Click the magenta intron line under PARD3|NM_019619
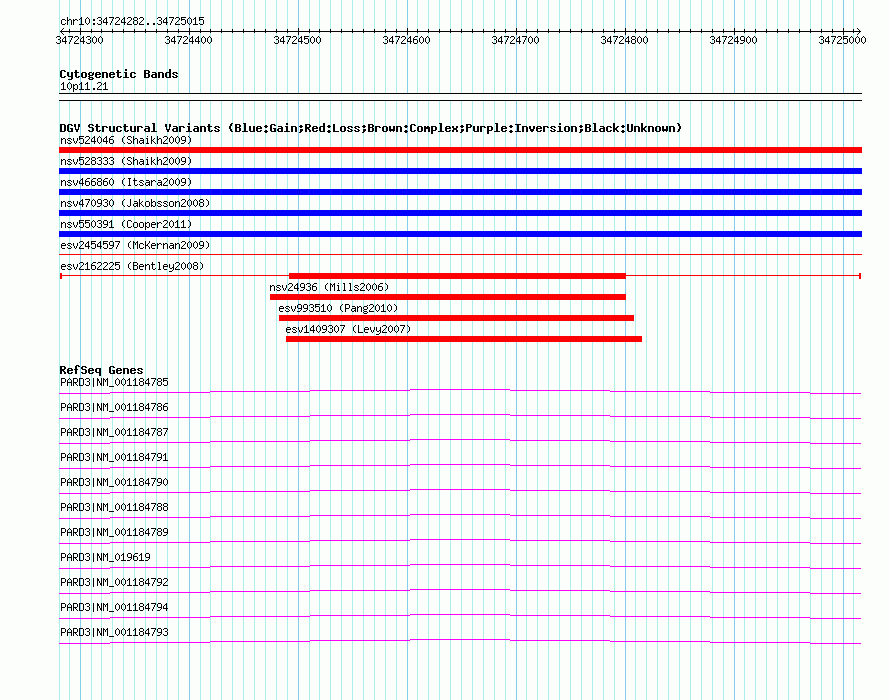Viewport: 890px width, 700px height. pyautogui.click(x=460, y=565)
